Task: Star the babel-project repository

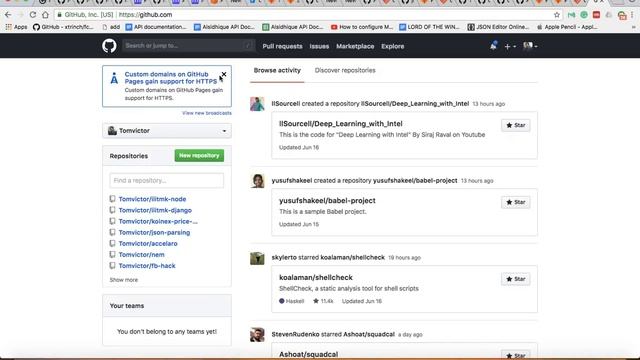Action: click(x=516, y=202)
